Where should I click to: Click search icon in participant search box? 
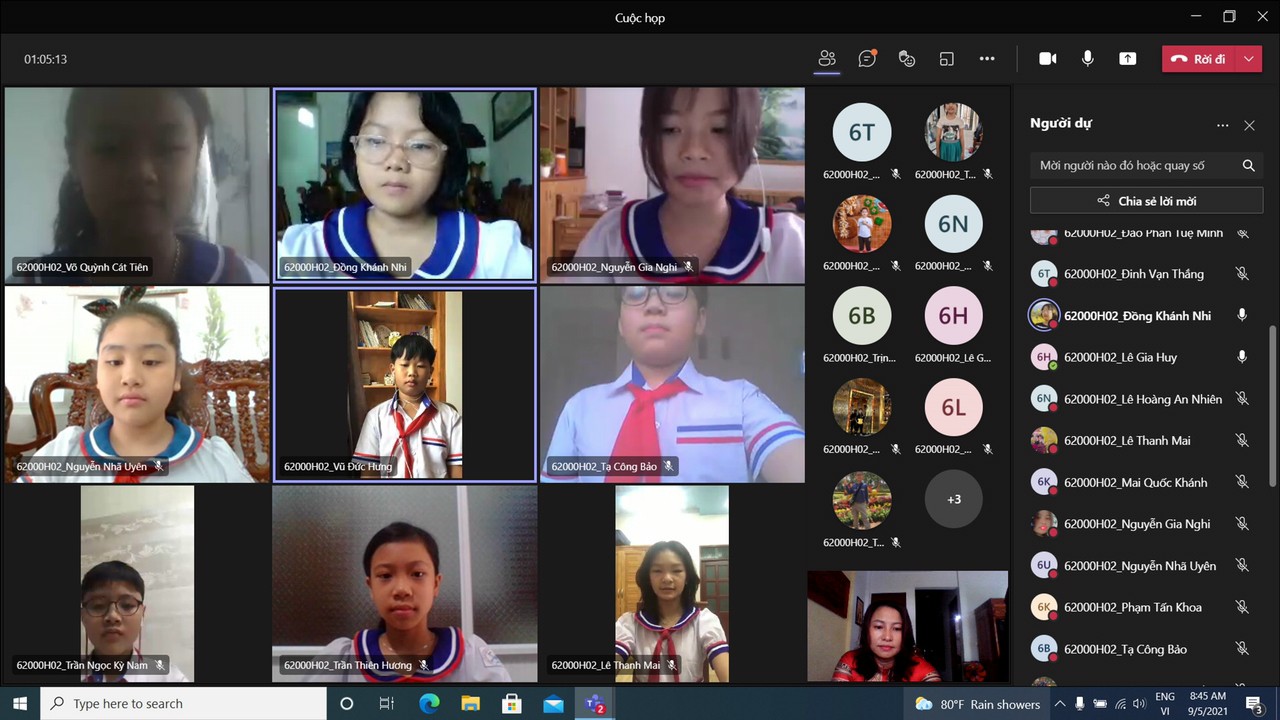pos(1248,166)
